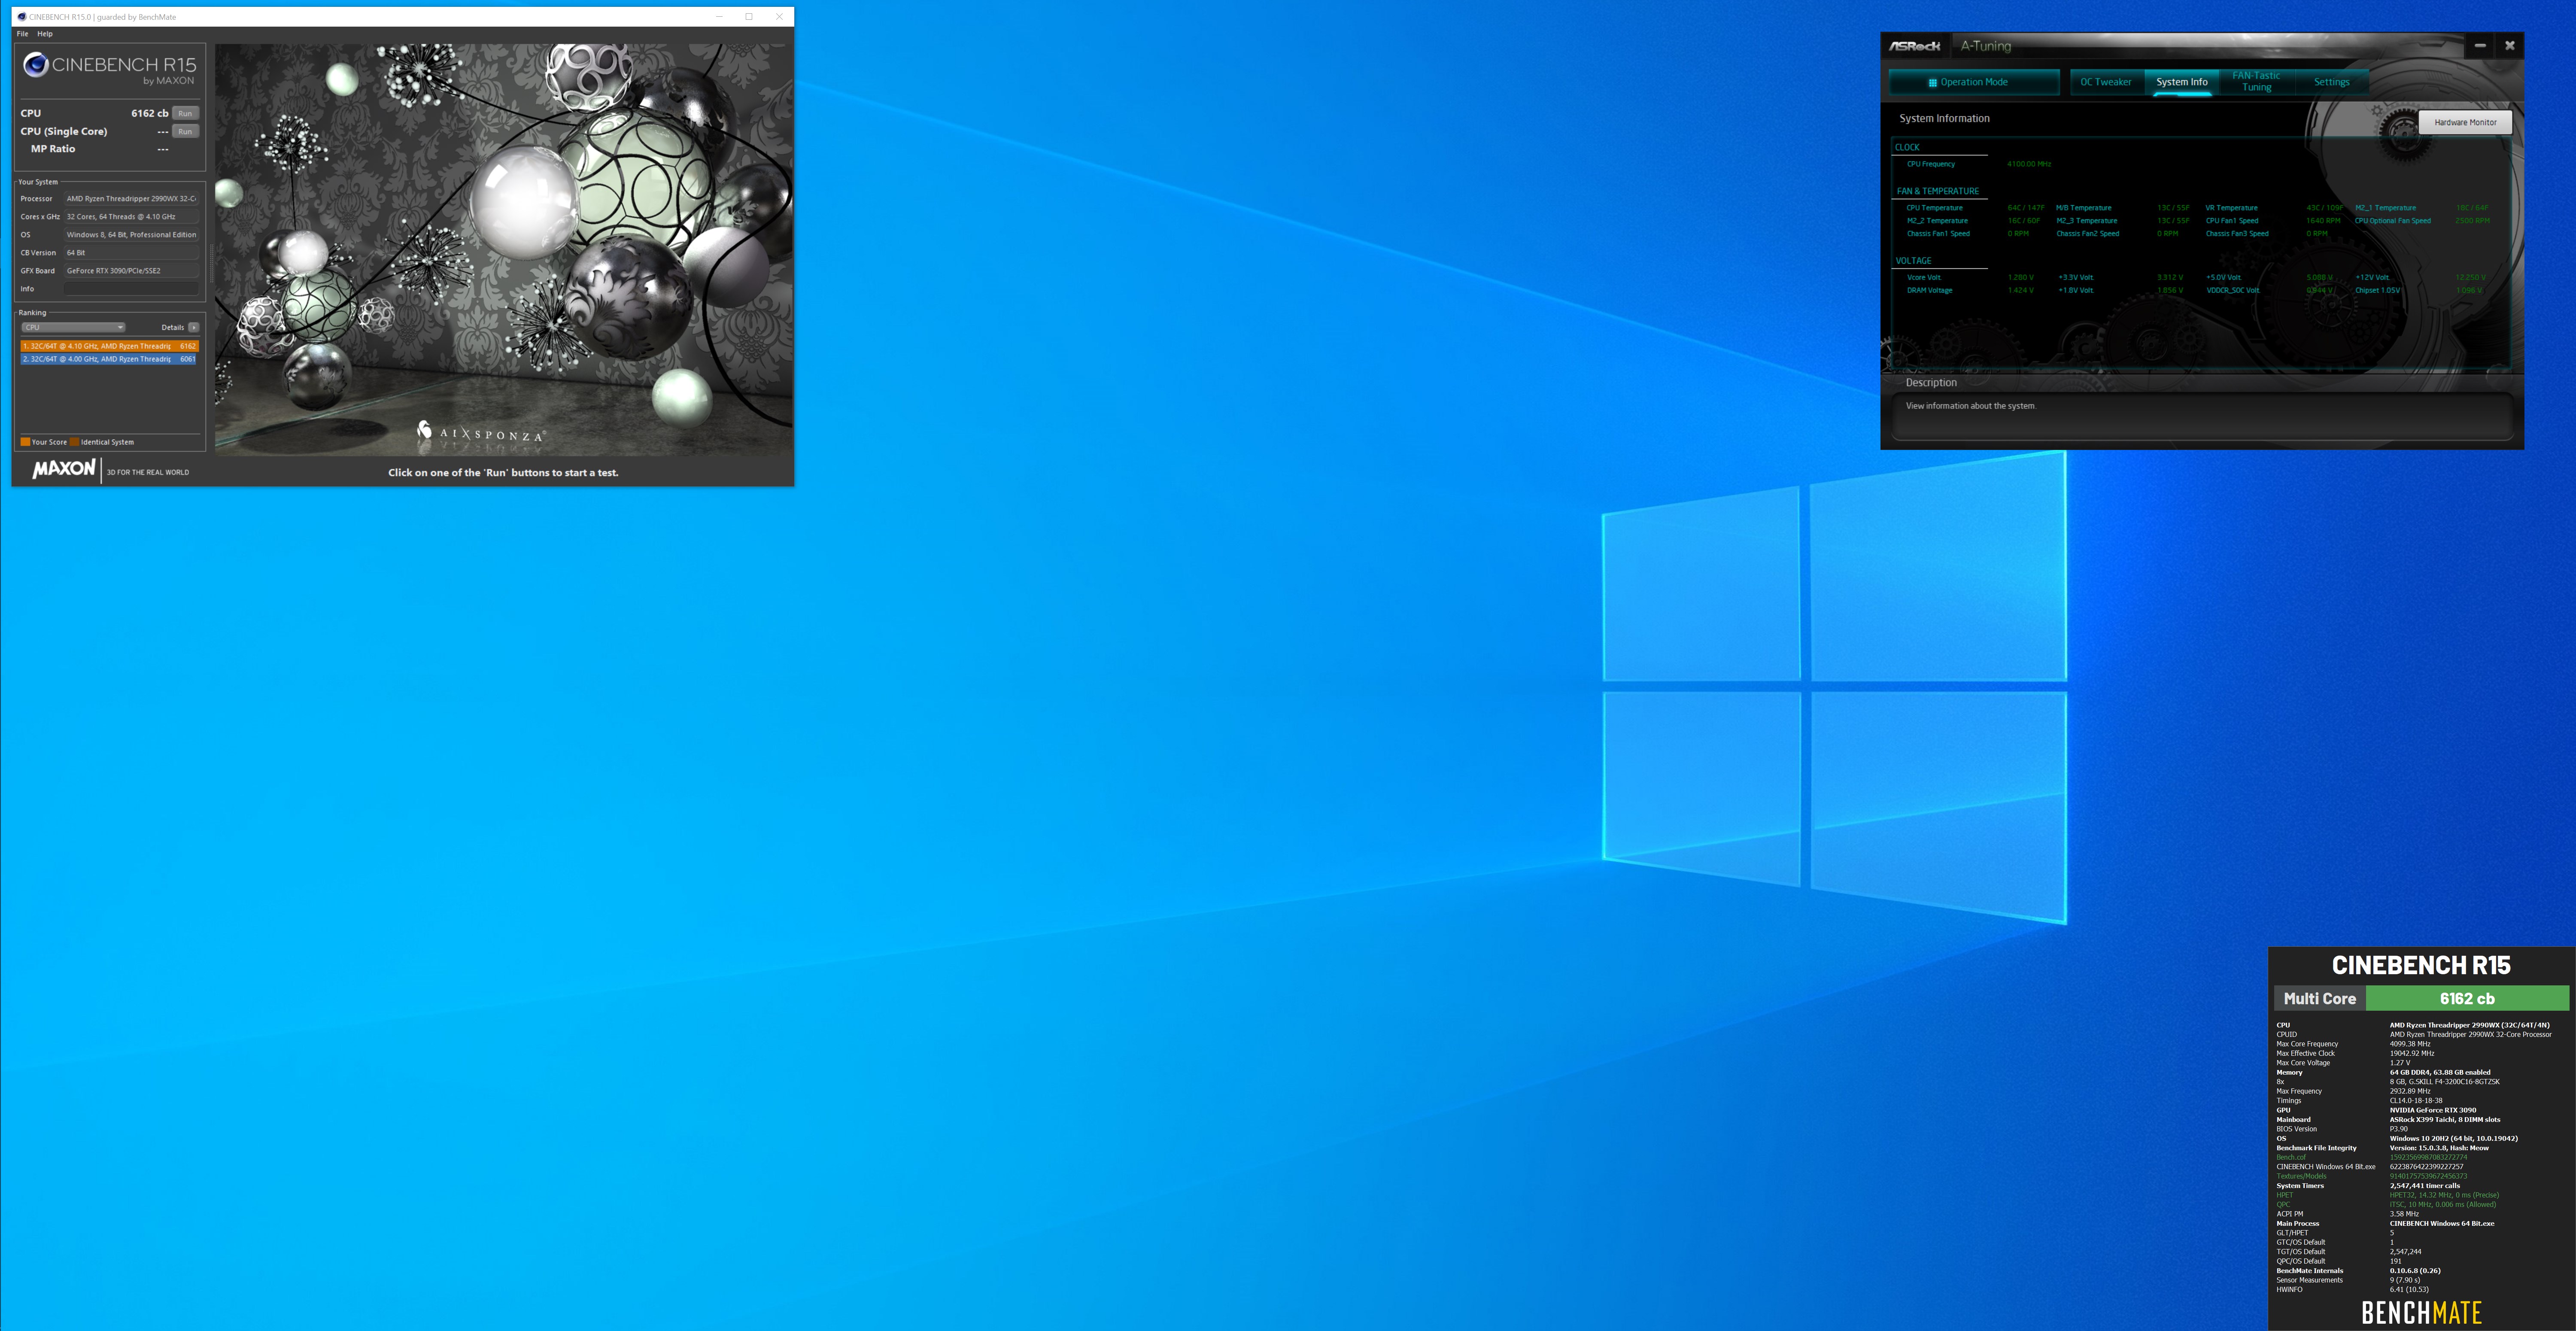Image resolution: width=2576 pixels, height=1331 pixels.
Task: Open Operation Mode in A-Tuning
Action: (x=1974, y=82)
